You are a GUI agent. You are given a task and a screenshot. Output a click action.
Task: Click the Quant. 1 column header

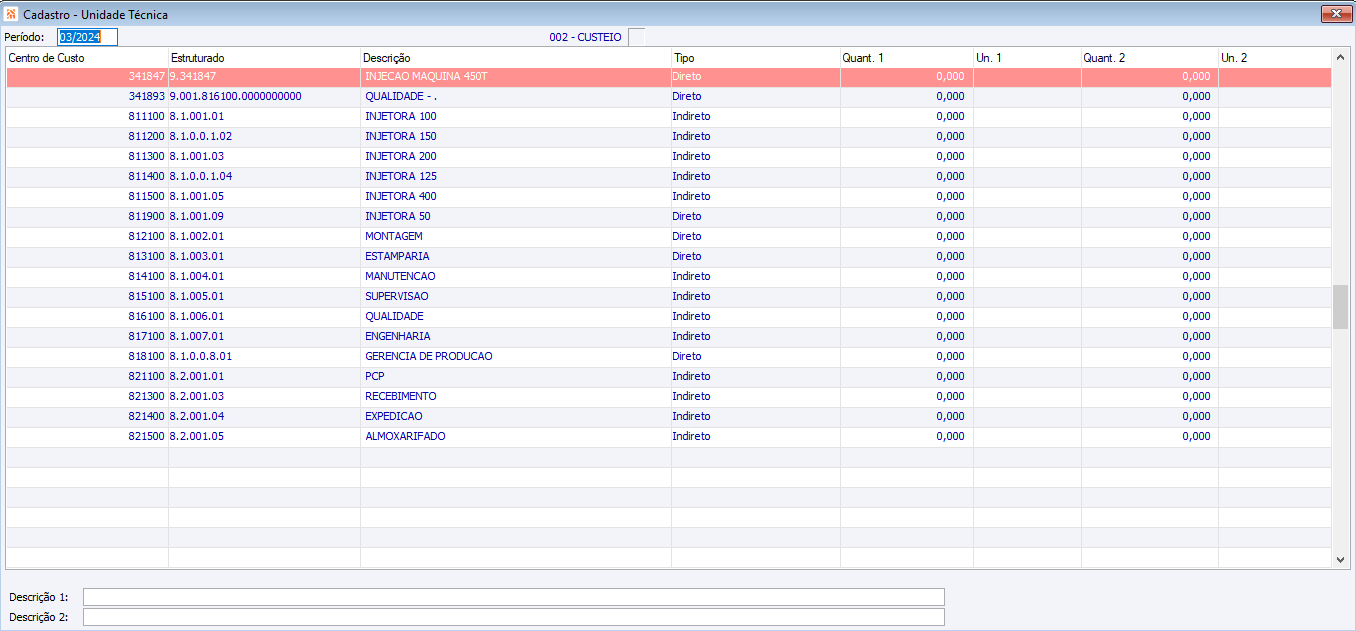point(907,58)
